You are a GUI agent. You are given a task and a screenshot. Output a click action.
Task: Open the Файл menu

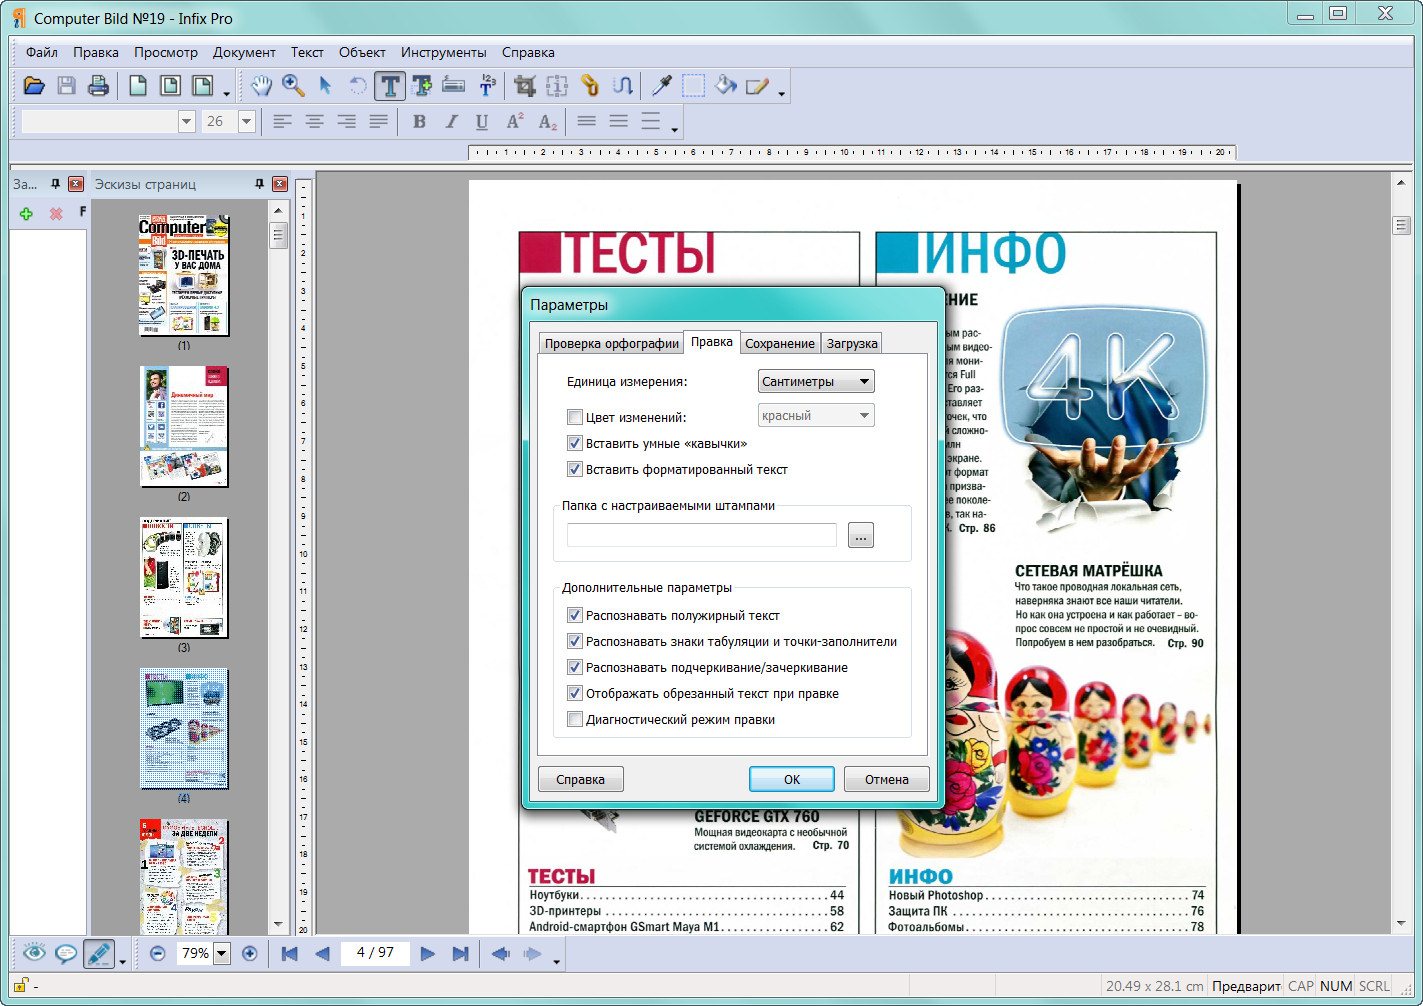pos(42,52)
